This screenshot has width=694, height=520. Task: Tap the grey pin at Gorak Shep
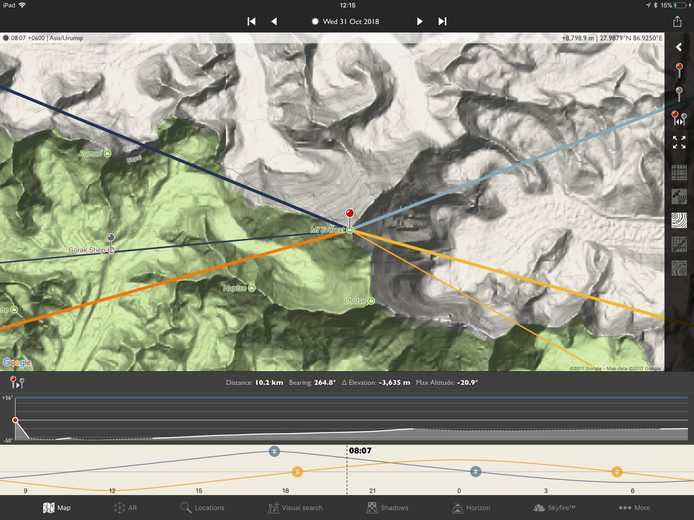tap(111, 239)
